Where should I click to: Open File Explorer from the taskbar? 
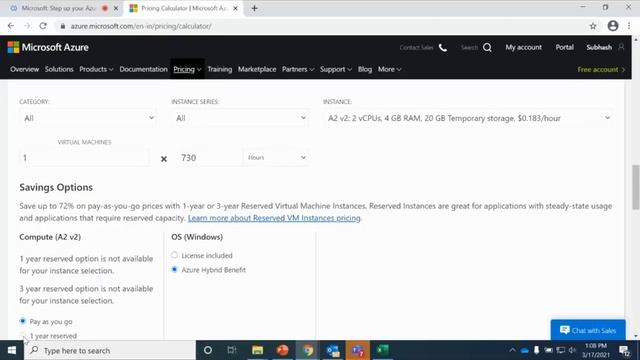pos(257,350)
